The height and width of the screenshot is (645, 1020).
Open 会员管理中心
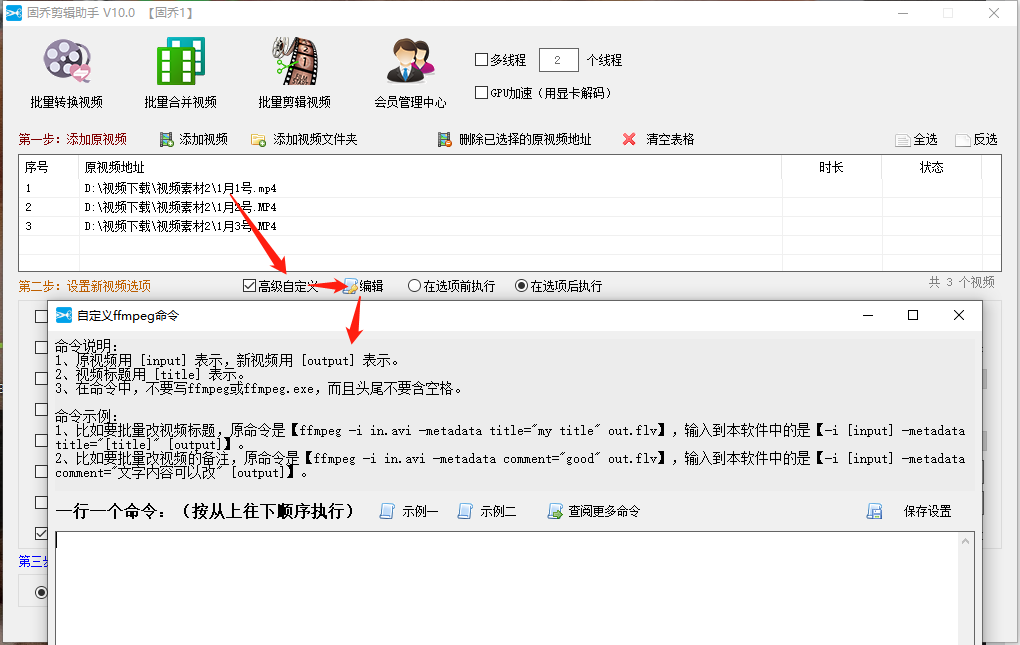[x=410, y=72]
